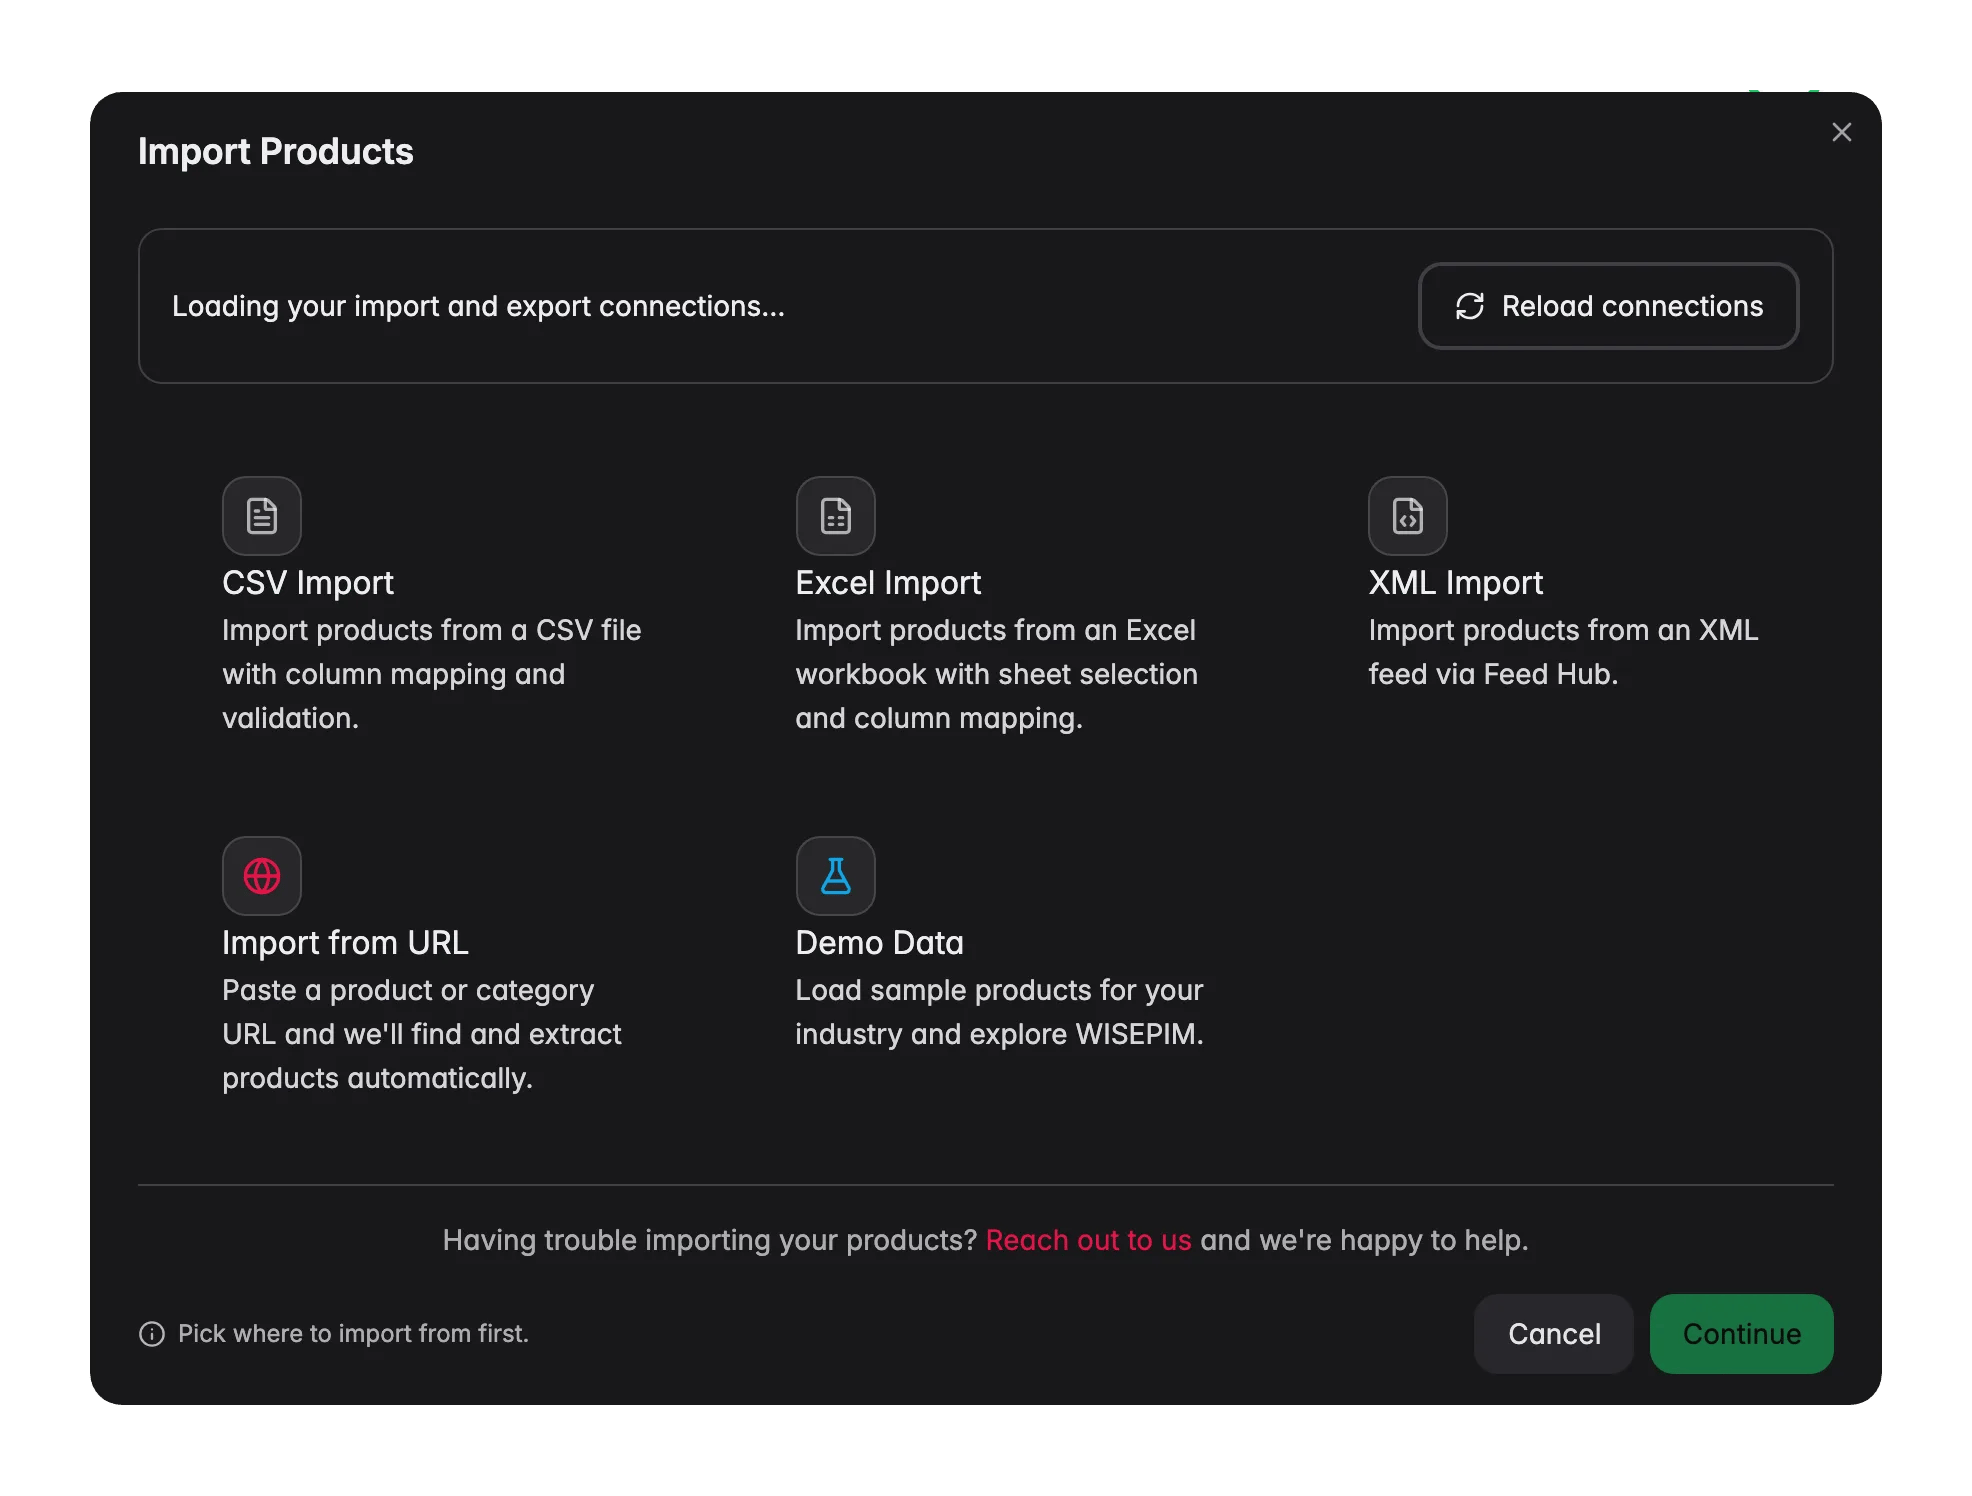Reload connections

[x=1609, y=306]
